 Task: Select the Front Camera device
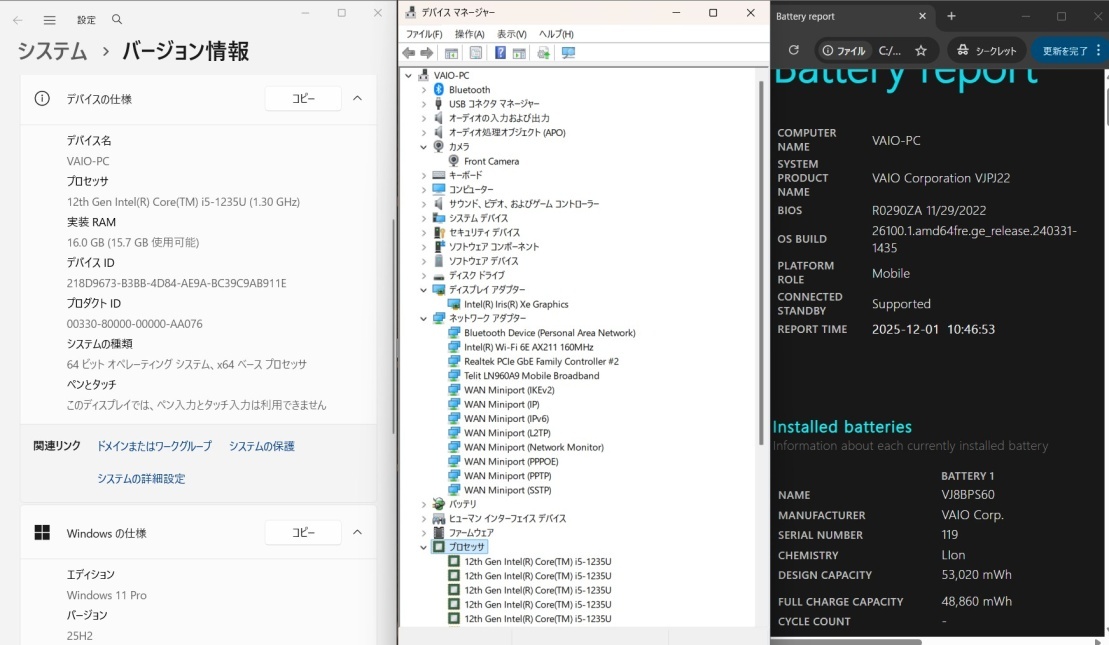pos(492,161)
